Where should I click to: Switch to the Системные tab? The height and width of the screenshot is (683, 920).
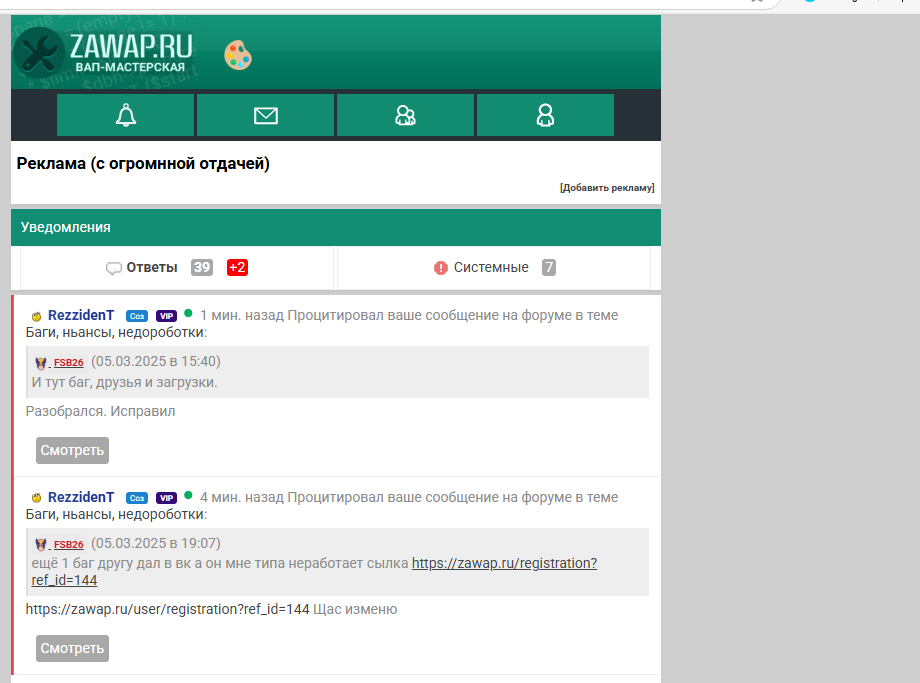click(x=490, y=267)
